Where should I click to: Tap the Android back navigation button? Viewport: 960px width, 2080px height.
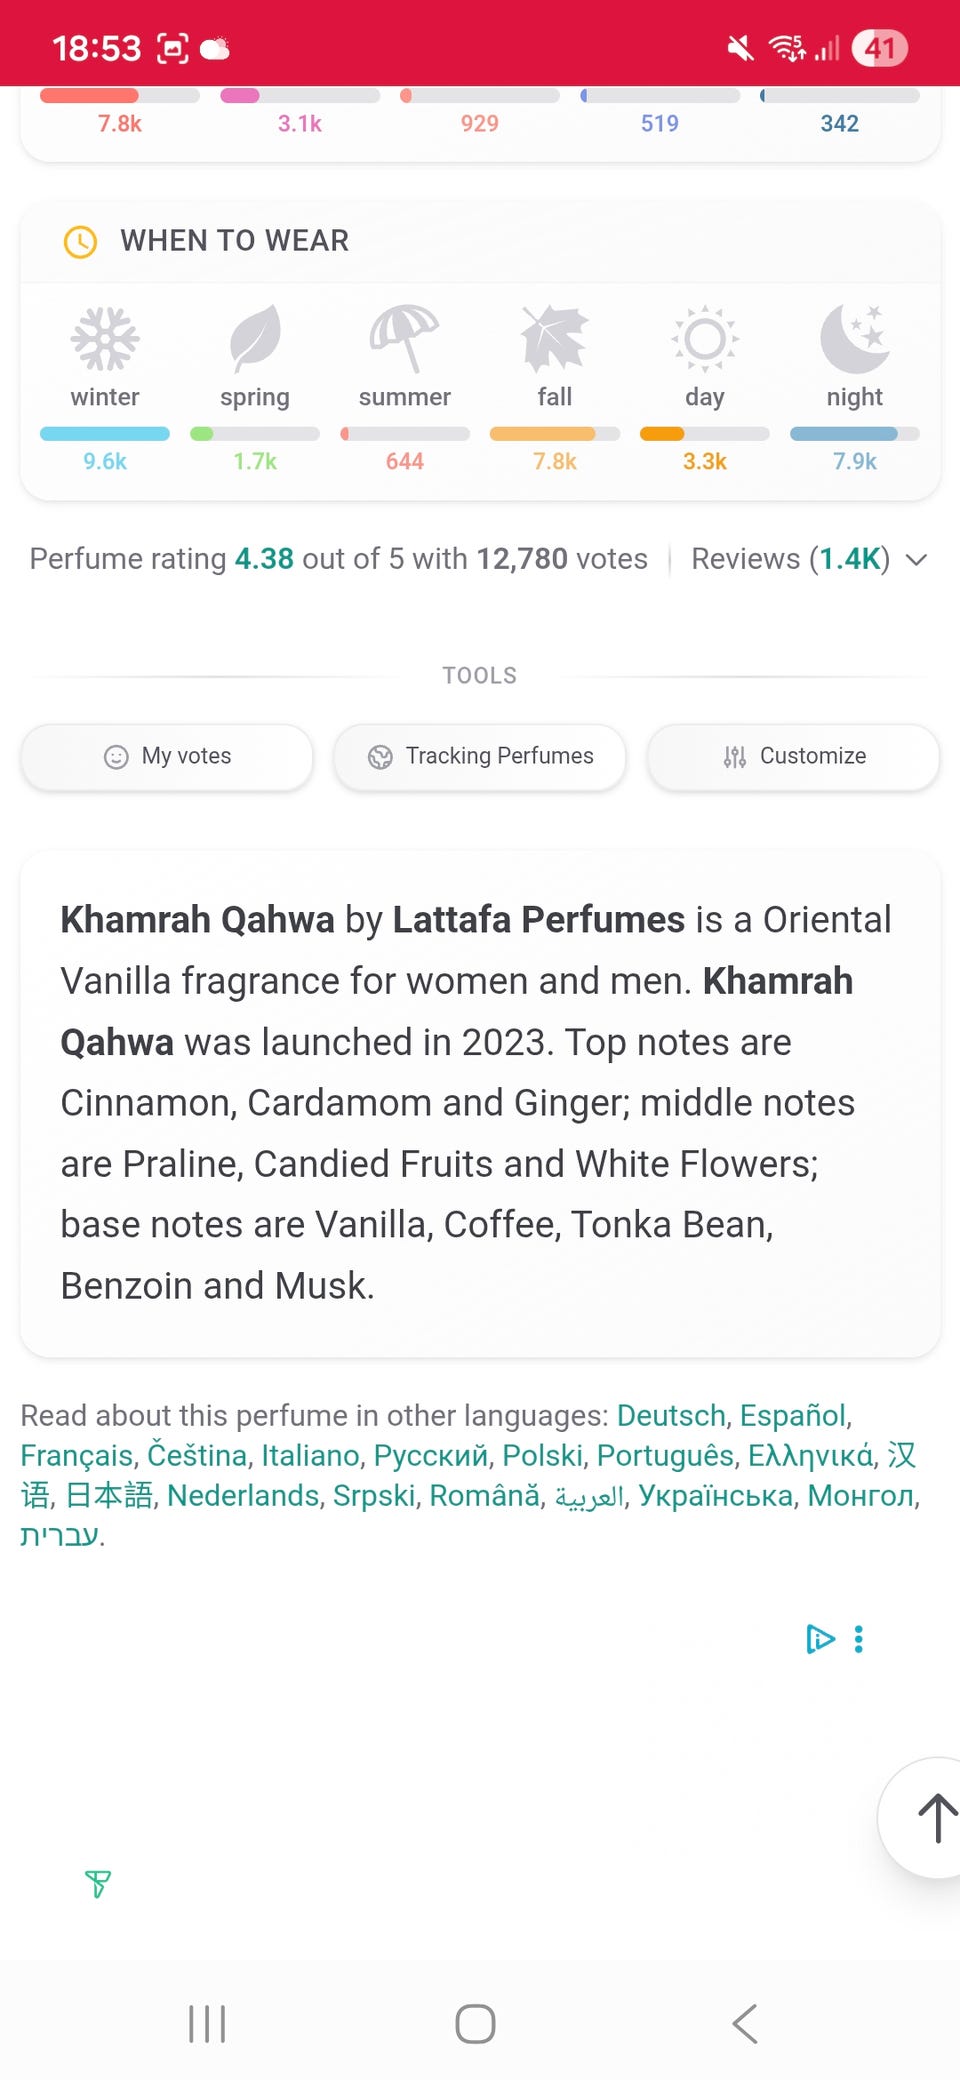(745, 2024)
